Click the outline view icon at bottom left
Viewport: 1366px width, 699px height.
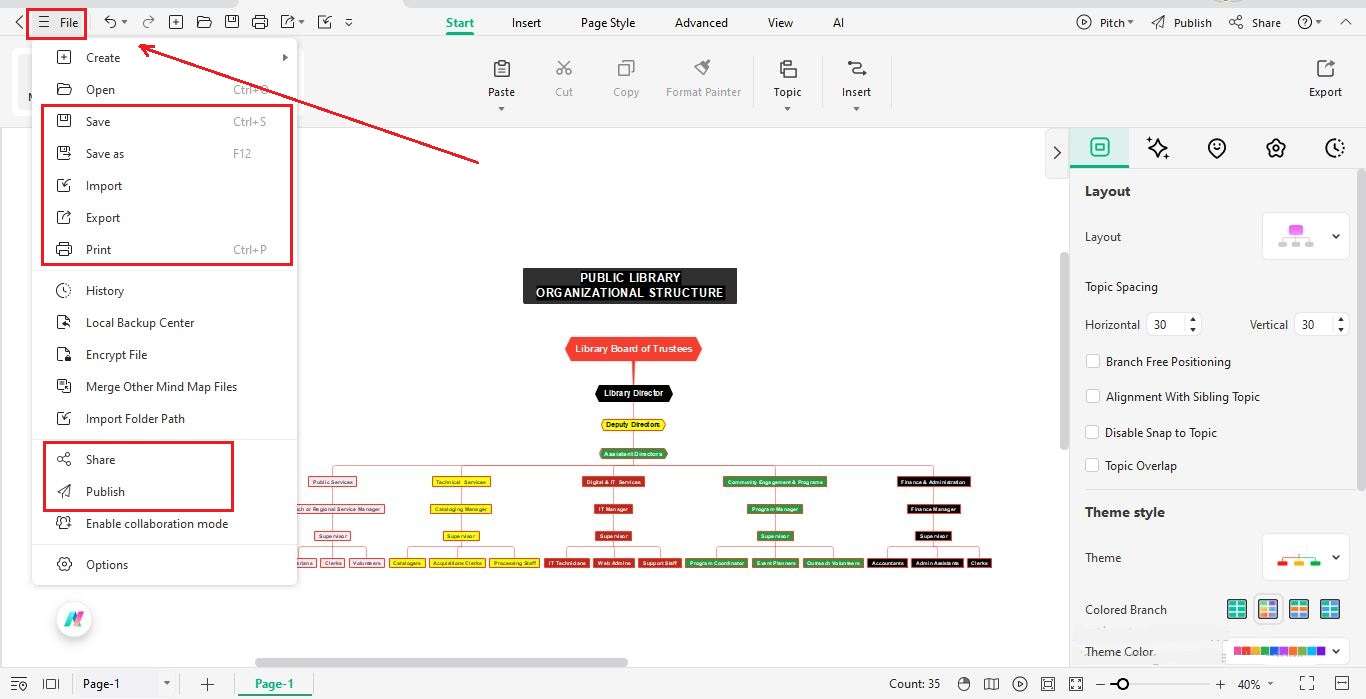pos(19,684)
